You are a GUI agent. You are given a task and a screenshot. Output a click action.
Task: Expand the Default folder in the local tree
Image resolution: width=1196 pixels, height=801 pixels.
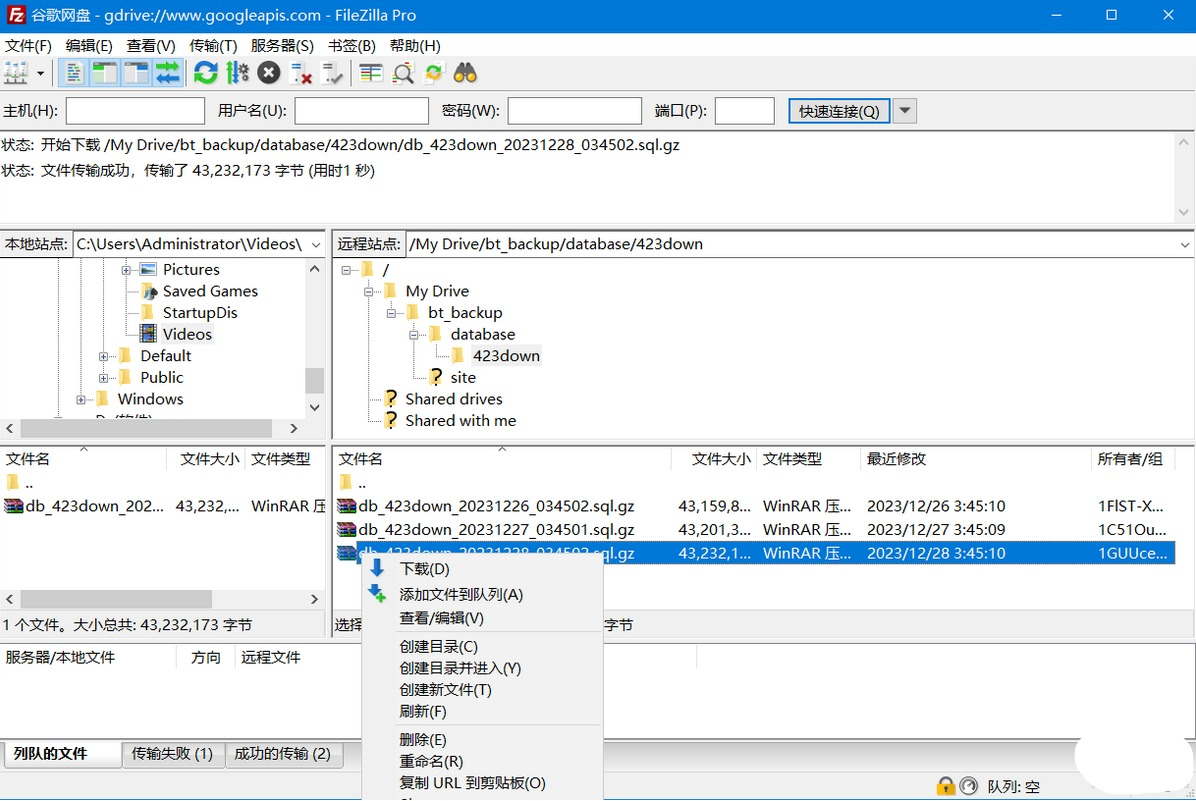104,356
